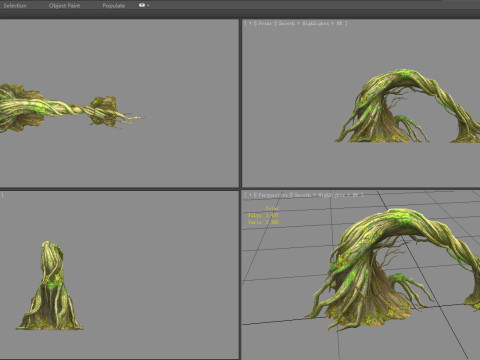Click the Perspective viewport name label
This screenshot has width=480, height=360.
pos(273,195)
